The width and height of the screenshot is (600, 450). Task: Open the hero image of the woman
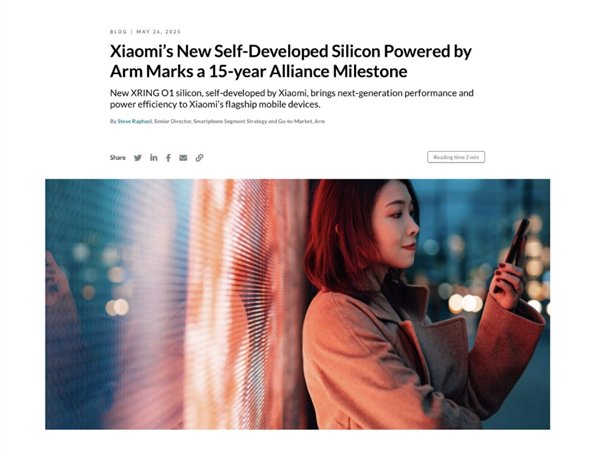[x=297, y=304]
